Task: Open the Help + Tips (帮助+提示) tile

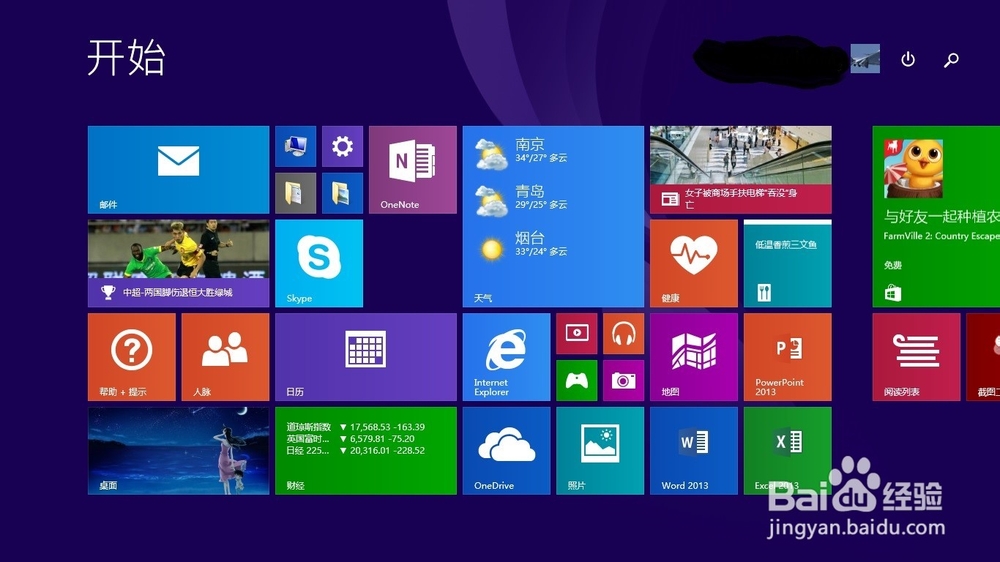Action: pyautogui.click(x=131, y=357)
